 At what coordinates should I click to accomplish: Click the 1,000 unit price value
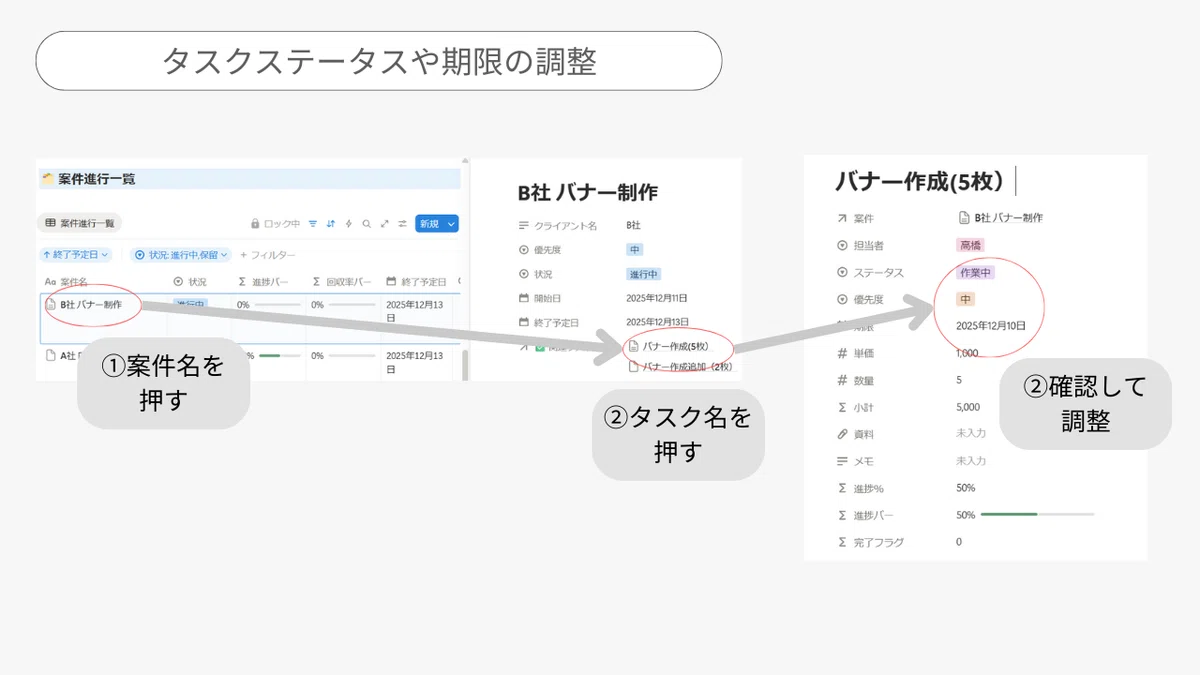[x=967, y=353]
